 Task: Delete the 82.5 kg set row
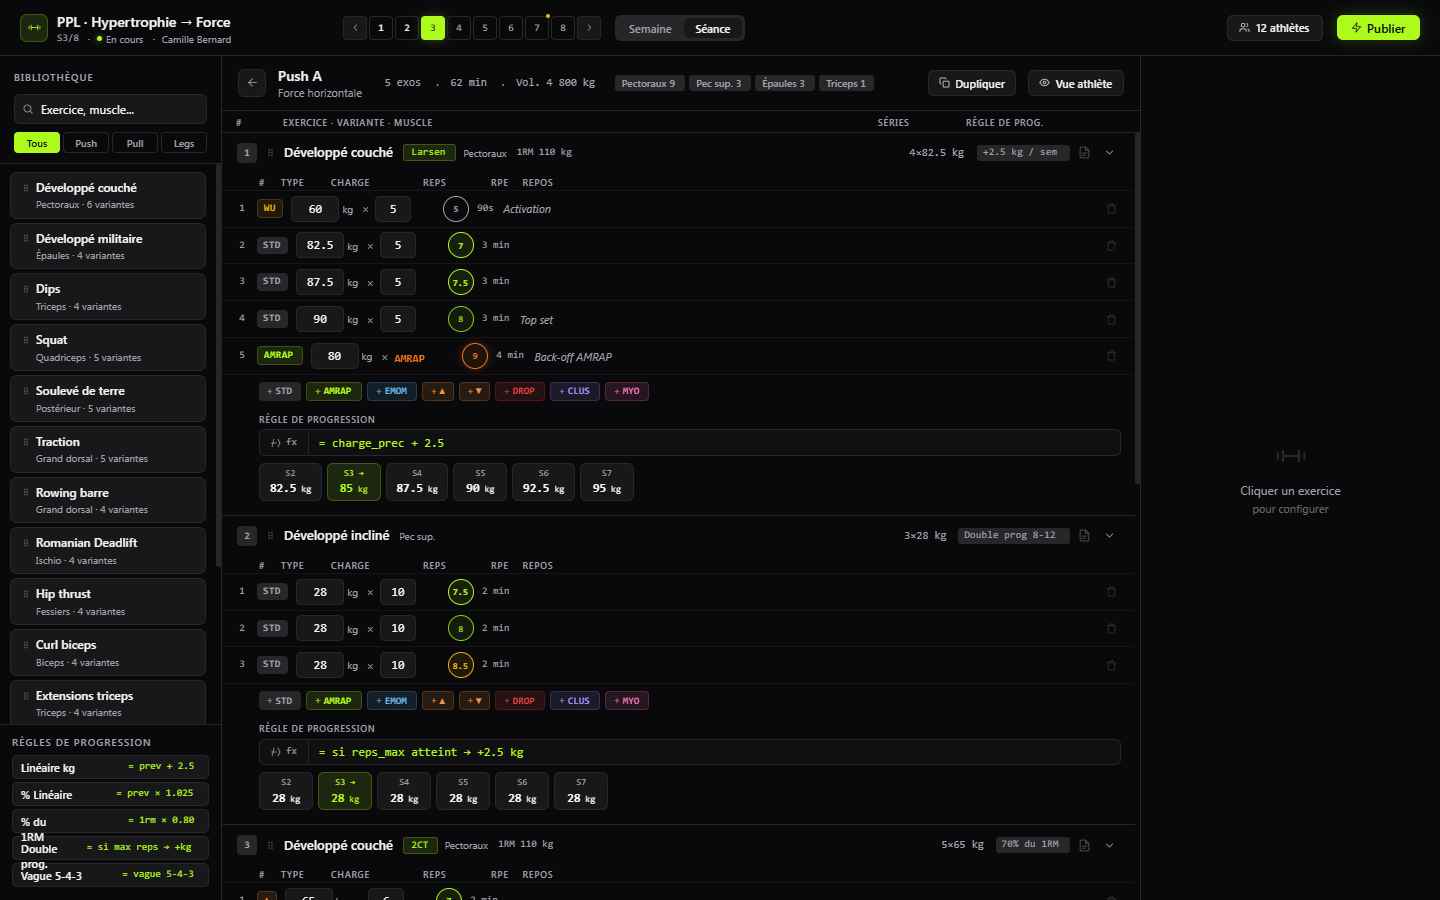point(1111,246)
